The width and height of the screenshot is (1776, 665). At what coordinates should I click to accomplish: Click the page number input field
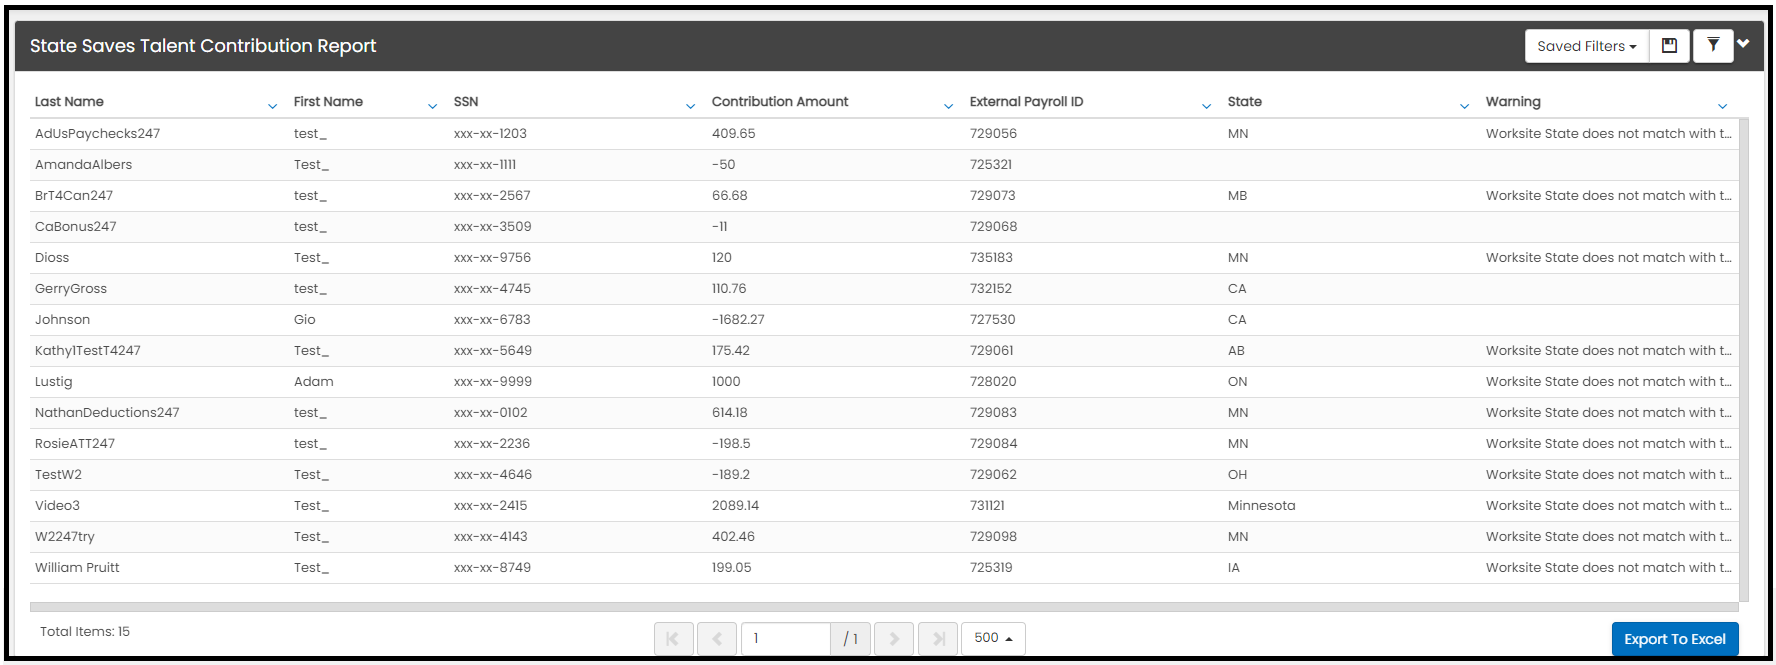(x=786, y=638)
